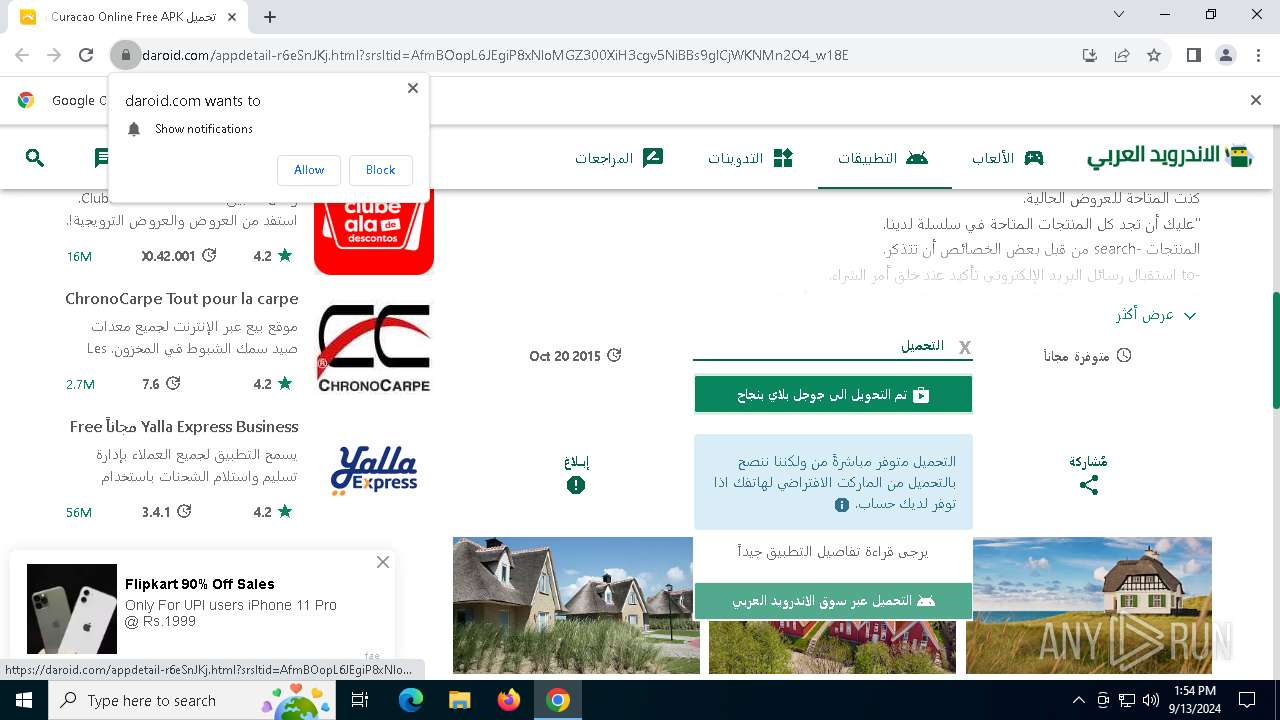Click Windows taskbar search box
This screenshot has width=1280, height=720.
pos(190,700)
